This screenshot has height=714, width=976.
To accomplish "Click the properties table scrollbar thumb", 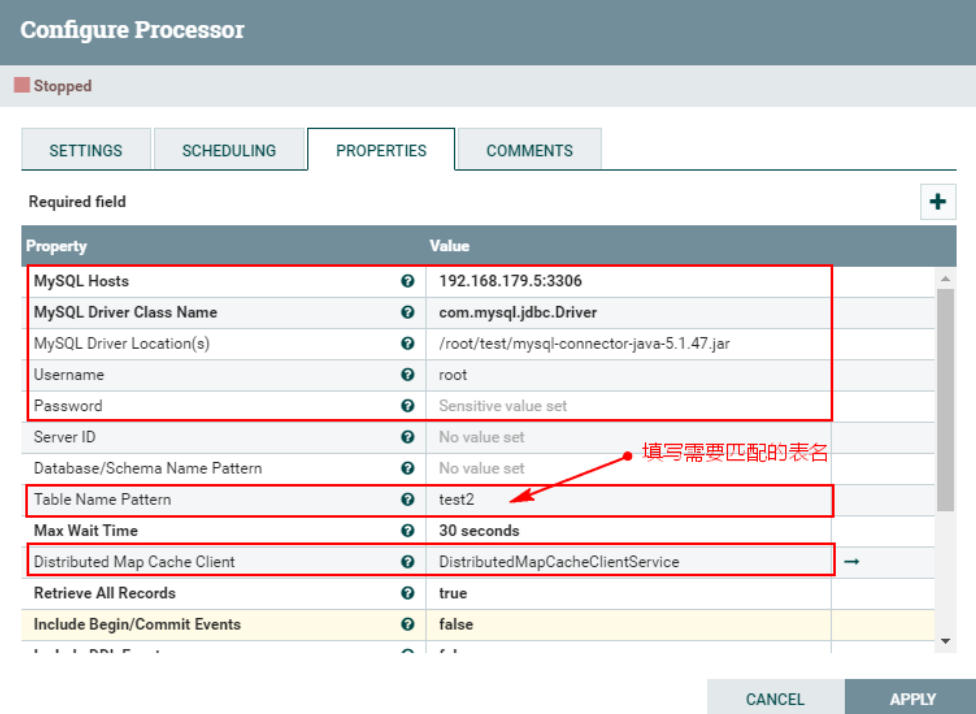I will 946,400.
